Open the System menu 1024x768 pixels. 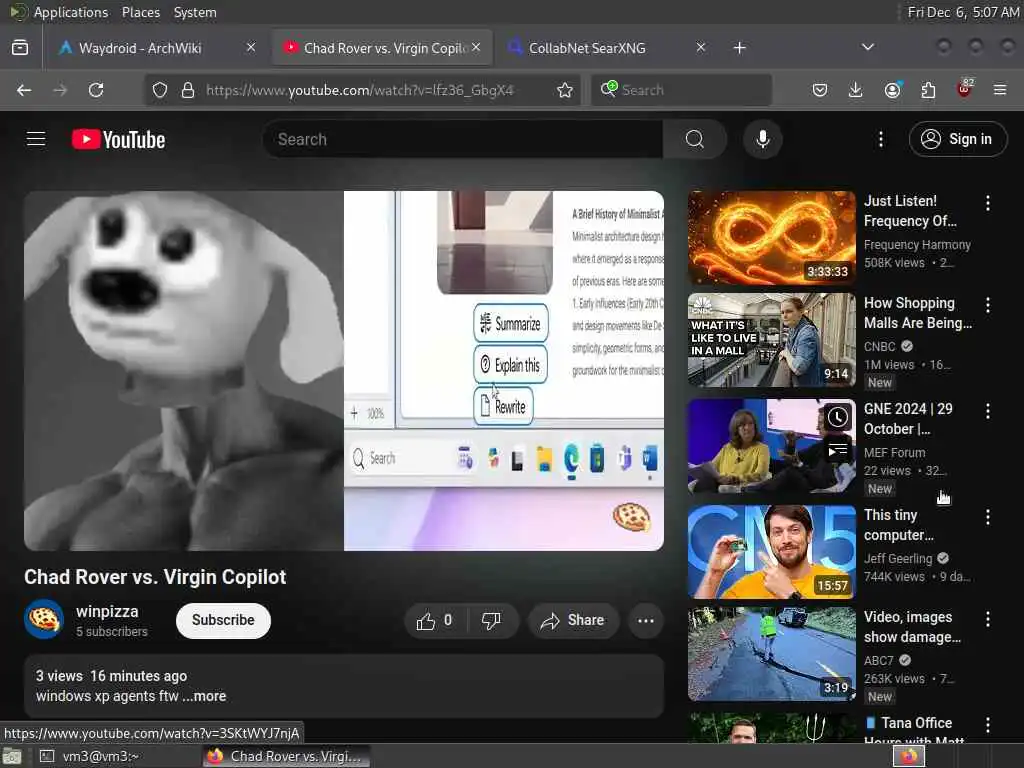195,12
